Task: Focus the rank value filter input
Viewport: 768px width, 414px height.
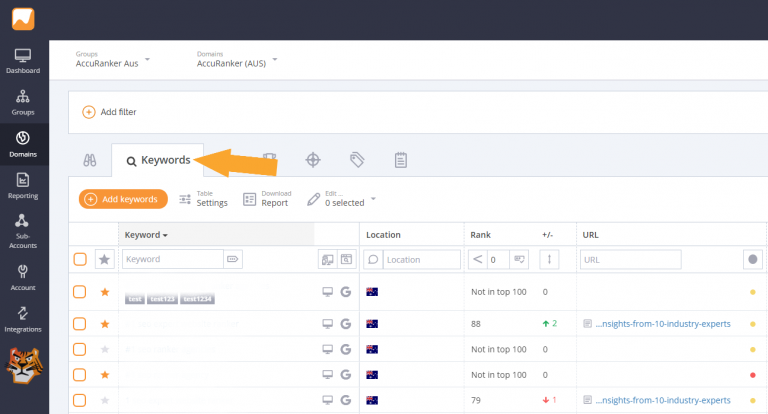Action: 498,260
